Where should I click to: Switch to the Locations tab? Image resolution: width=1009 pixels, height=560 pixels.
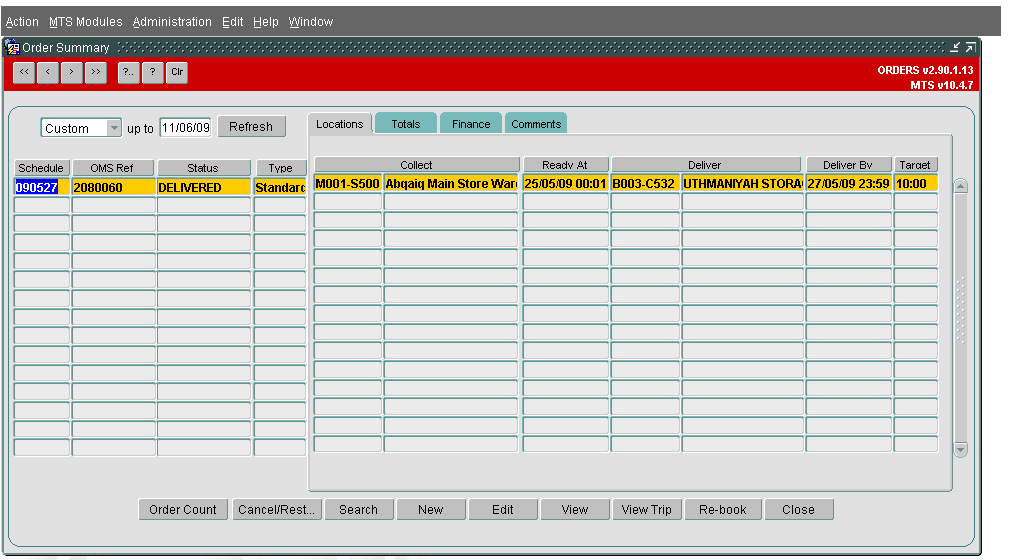340,124
